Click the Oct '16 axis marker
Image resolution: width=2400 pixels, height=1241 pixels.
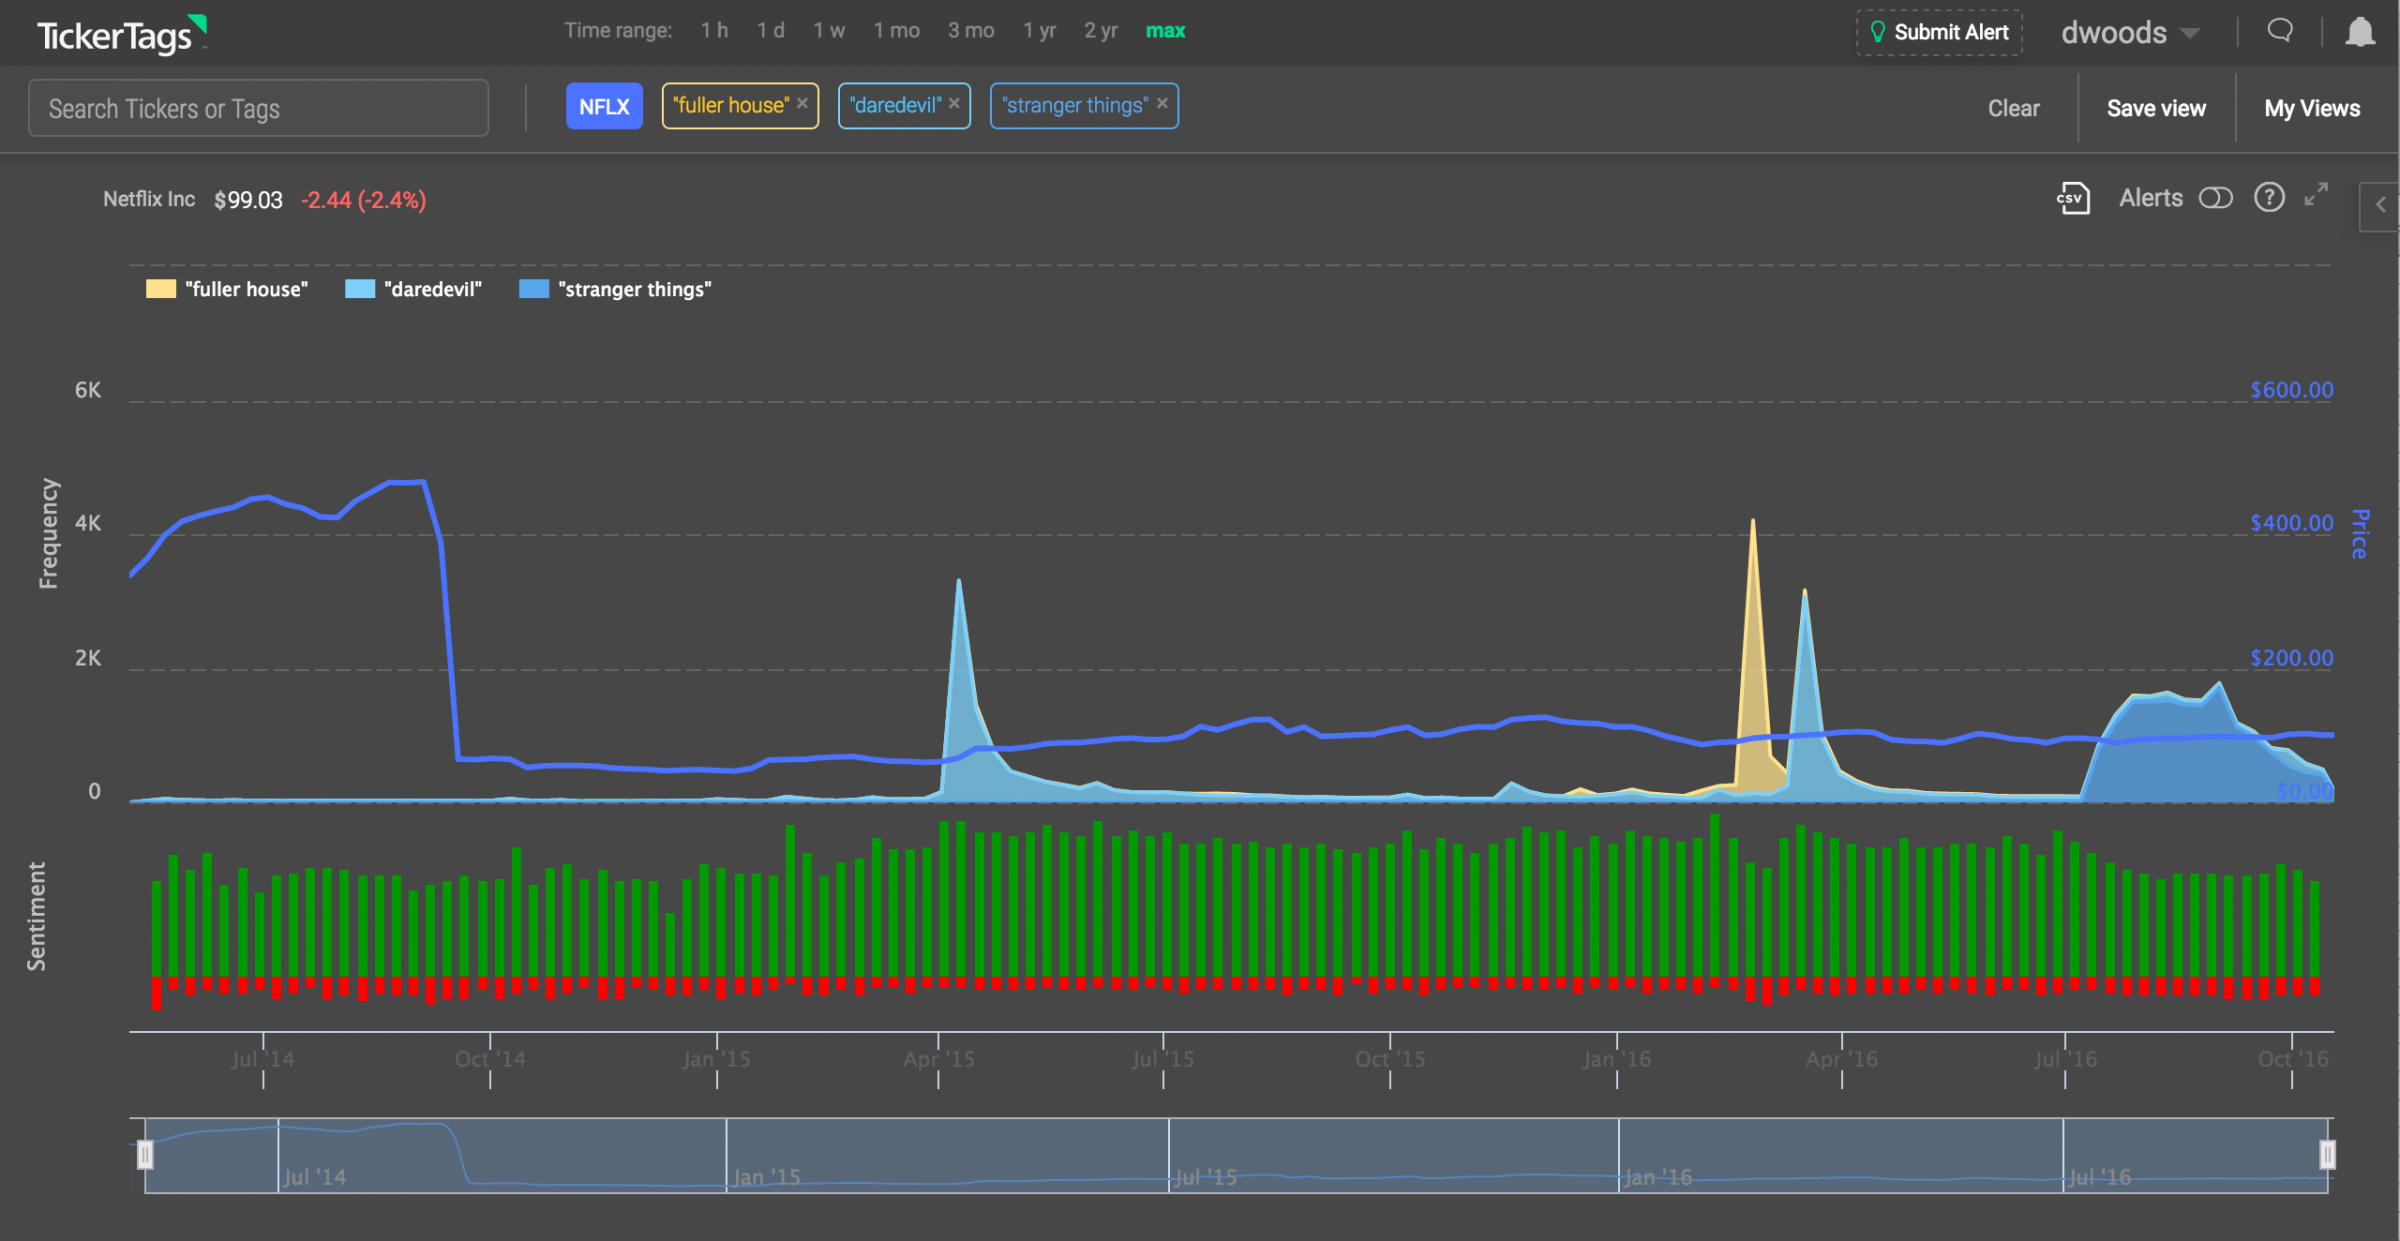(x=2293, y=1059)
